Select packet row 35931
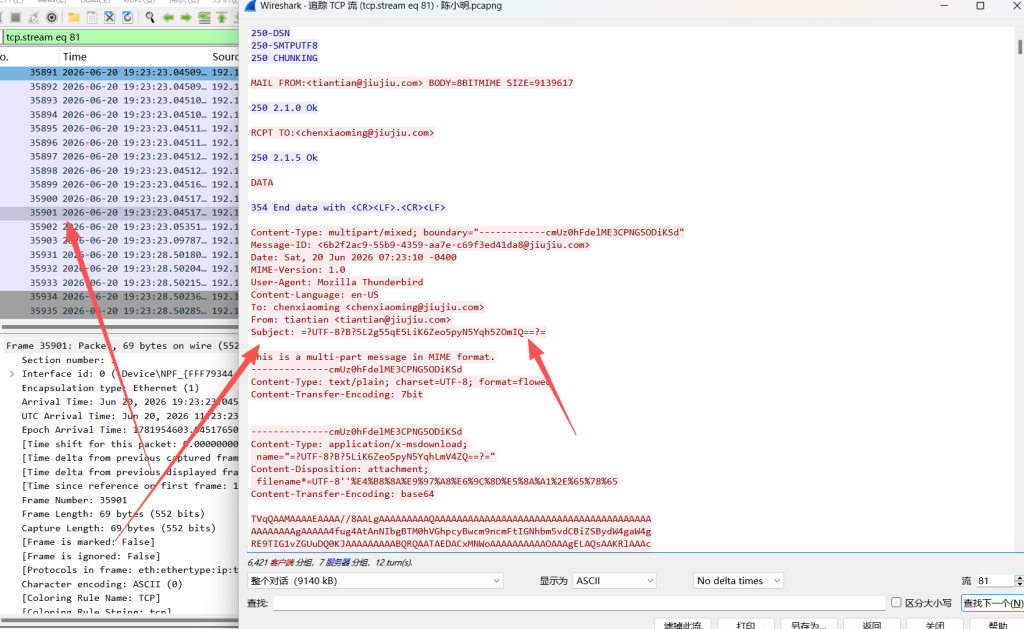Viewport: 1024px width, 629px height. pyautogui.click(x=119, y=255)
